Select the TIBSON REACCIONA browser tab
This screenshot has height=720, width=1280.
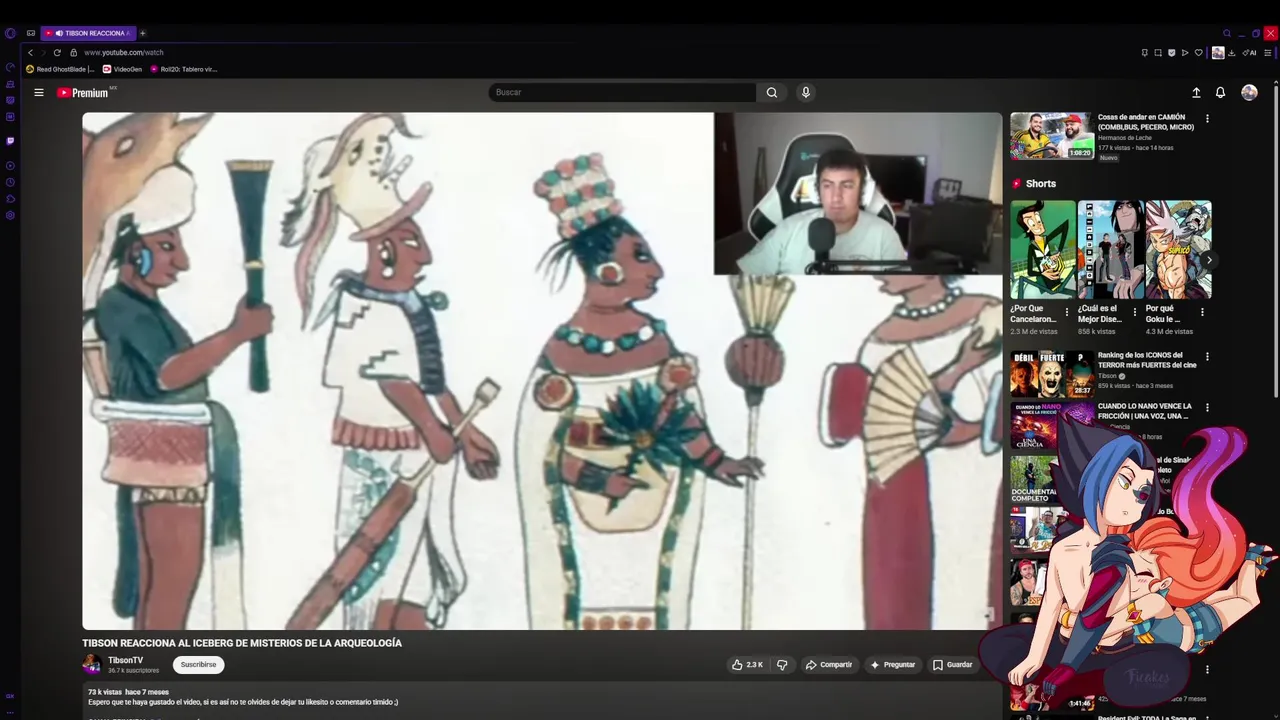pos(88,33)
